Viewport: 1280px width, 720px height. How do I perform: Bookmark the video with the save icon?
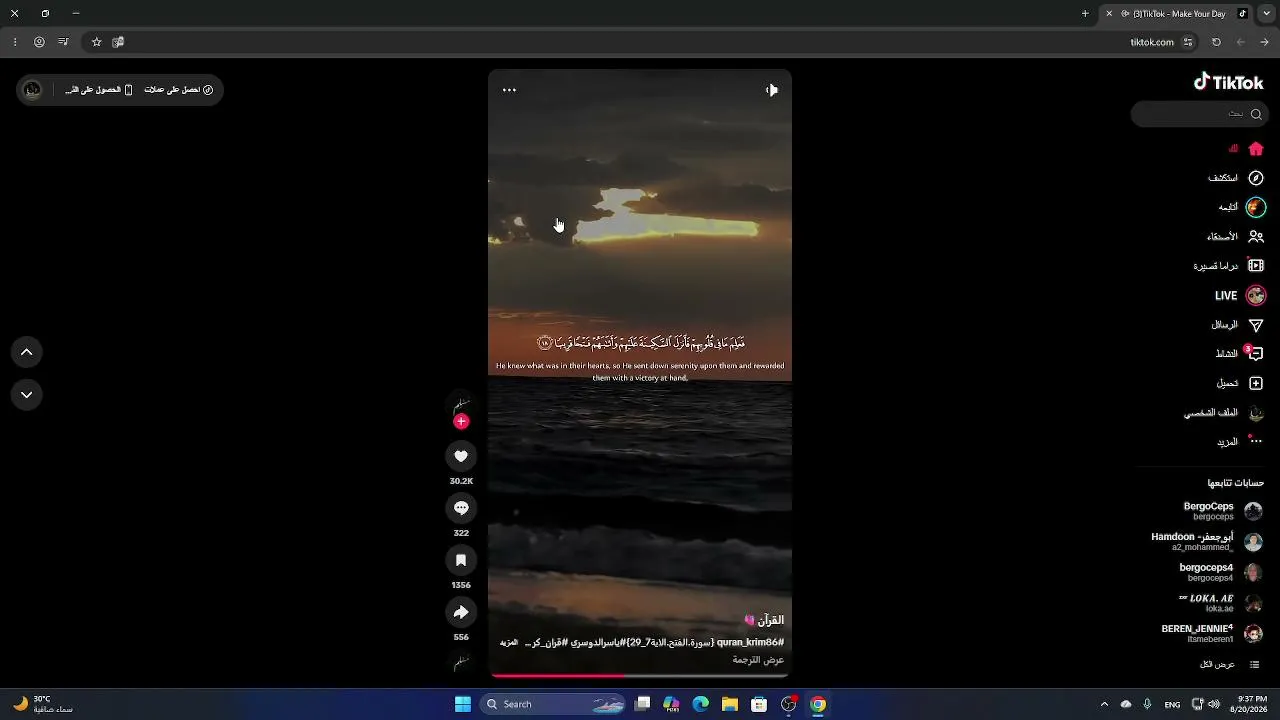pyautogui.click(x=461, y=560)
